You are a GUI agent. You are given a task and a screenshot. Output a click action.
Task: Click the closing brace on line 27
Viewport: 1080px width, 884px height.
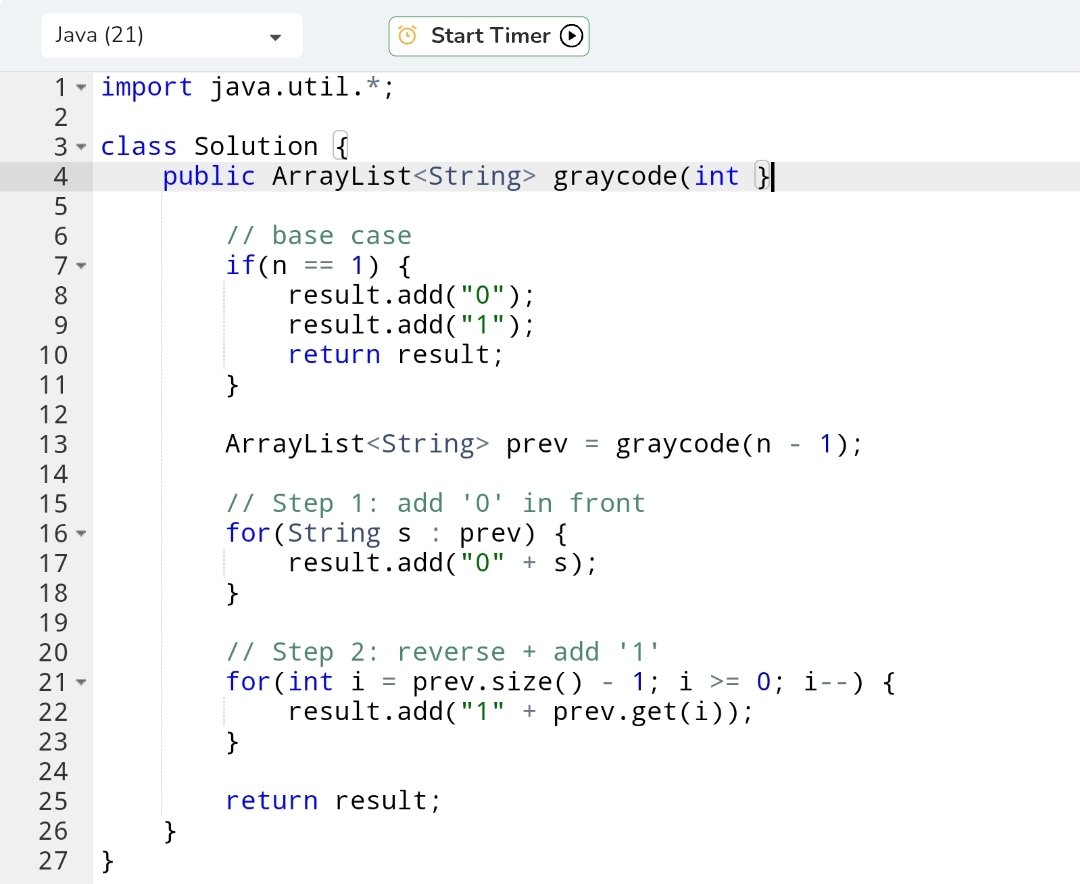pos(107,861)
